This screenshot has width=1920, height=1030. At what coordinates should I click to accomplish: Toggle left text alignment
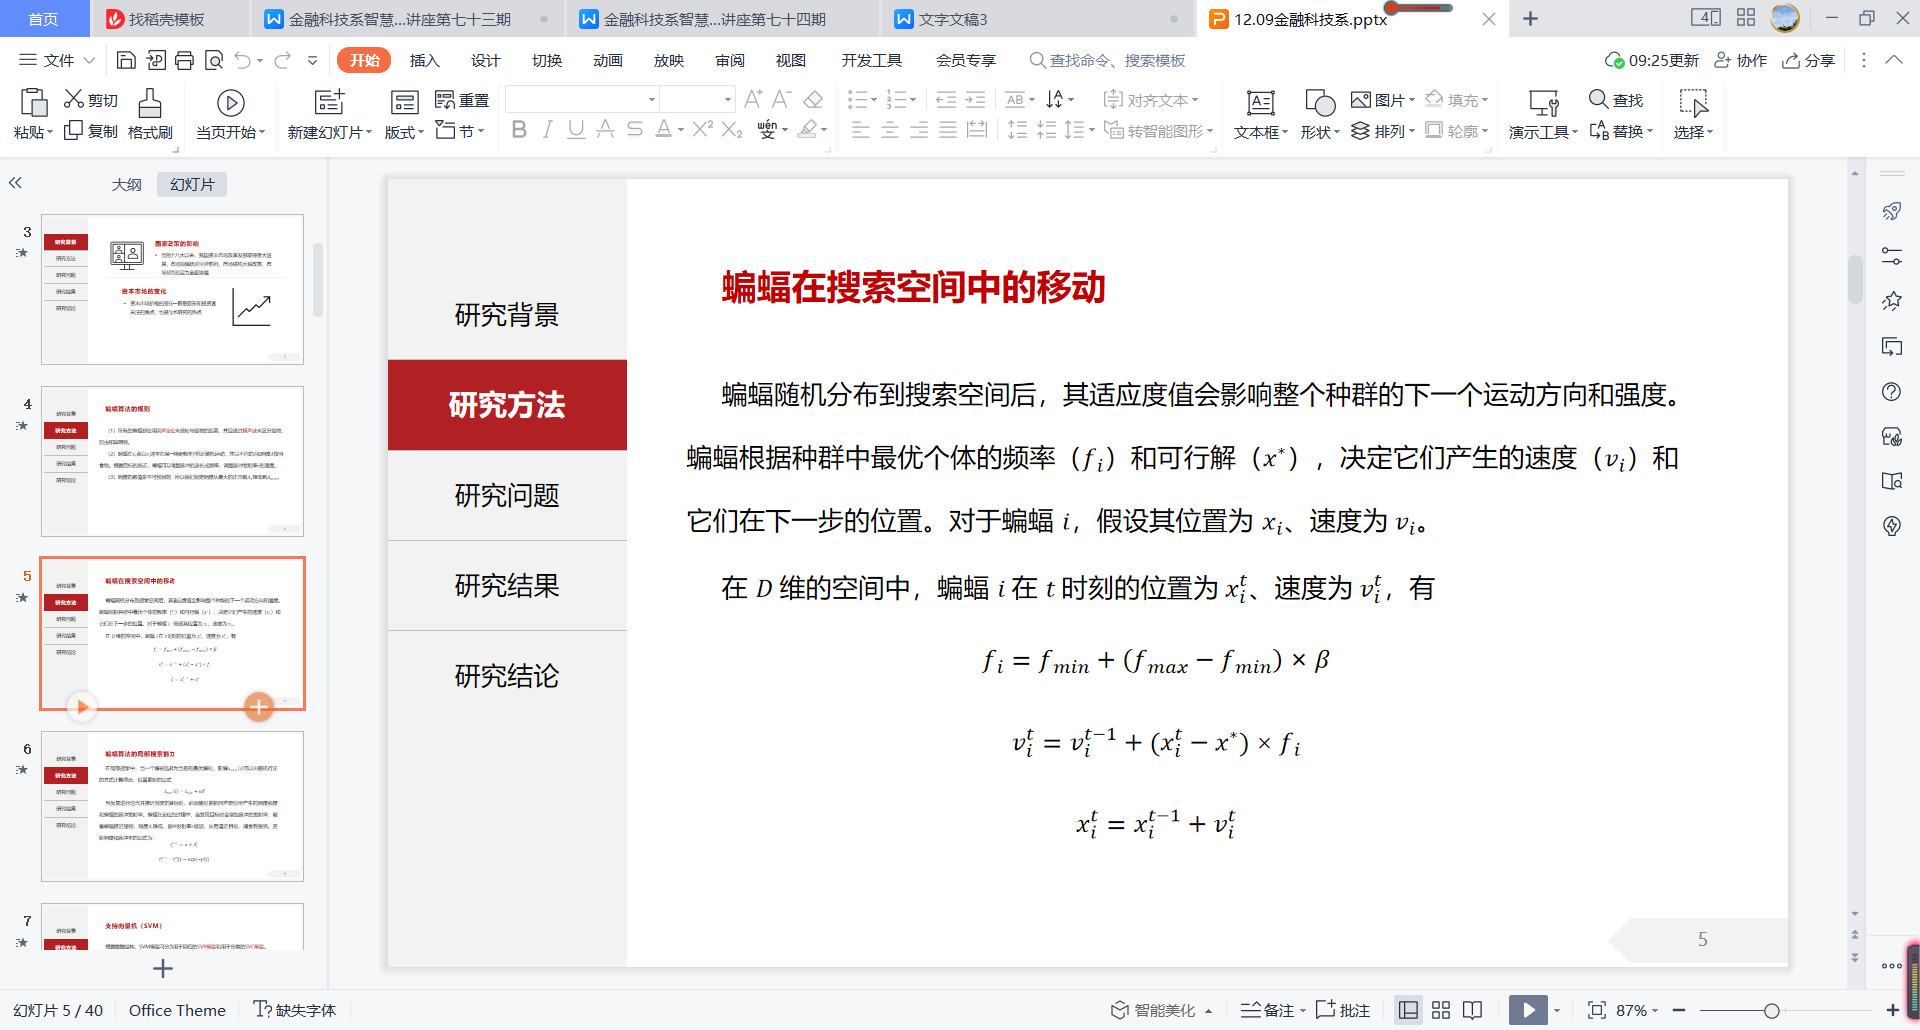tap(860, 129)
